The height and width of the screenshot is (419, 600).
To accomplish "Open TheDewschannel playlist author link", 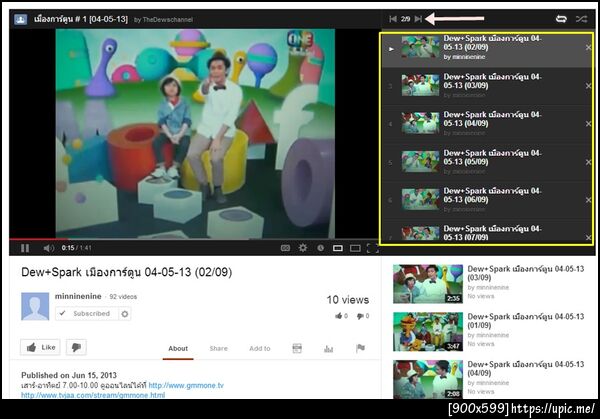I will [167, 20].
